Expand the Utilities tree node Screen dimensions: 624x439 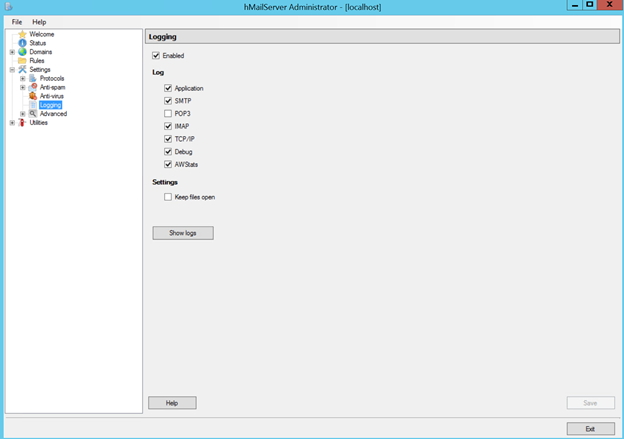tap(12, 123)
